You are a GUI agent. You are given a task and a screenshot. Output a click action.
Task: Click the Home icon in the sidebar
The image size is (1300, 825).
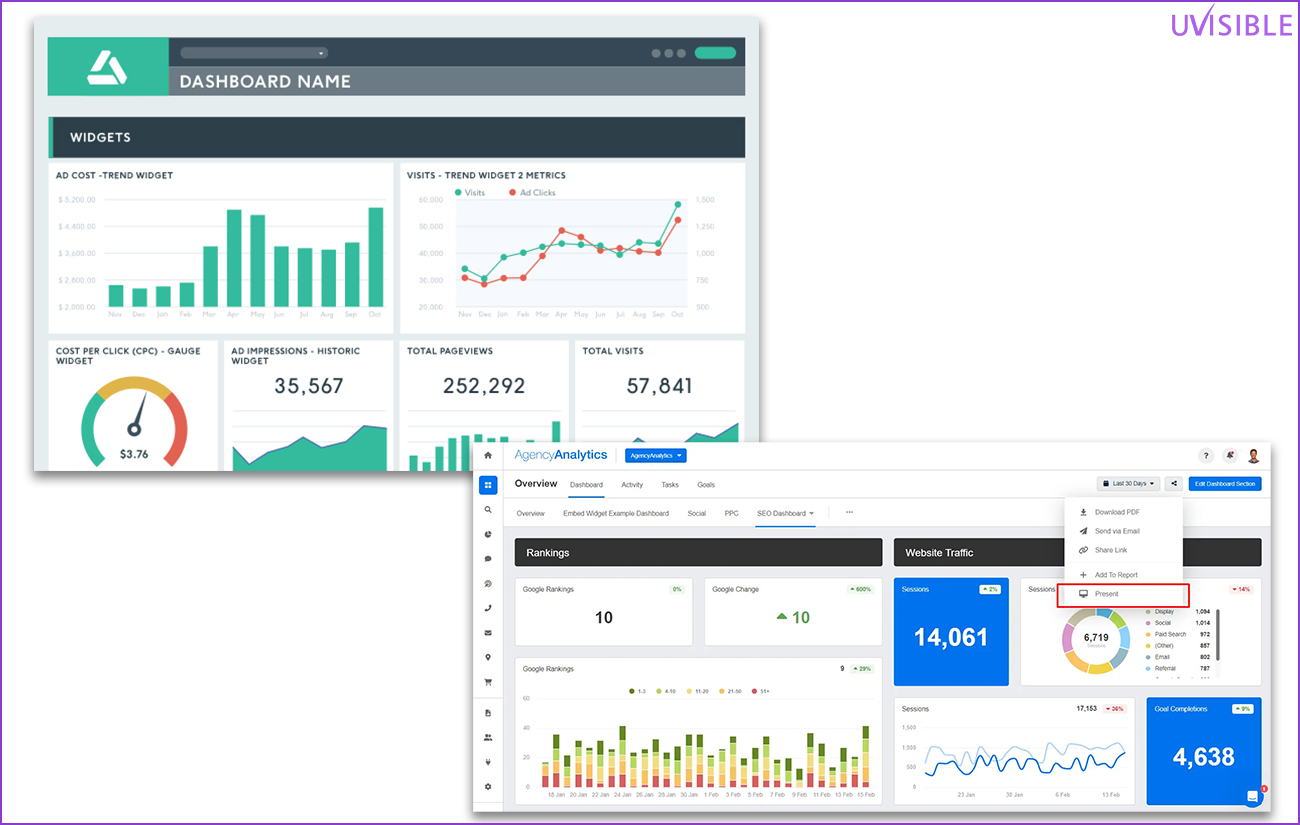point(488,456)
